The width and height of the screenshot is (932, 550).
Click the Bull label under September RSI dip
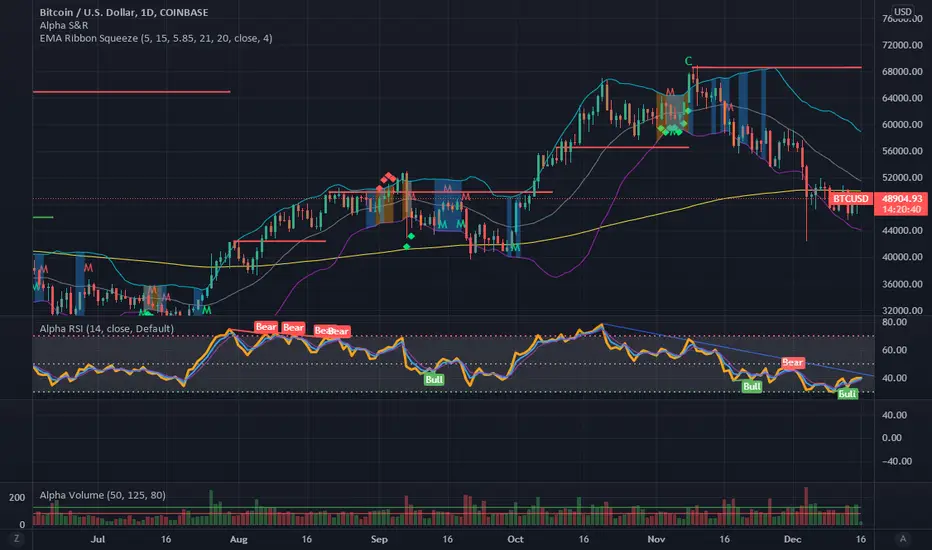coord(434,379)
